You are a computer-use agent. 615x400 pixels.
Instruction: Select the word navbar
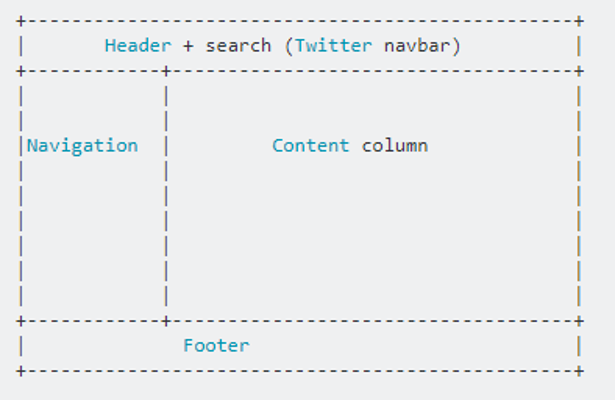coord(417,45)
